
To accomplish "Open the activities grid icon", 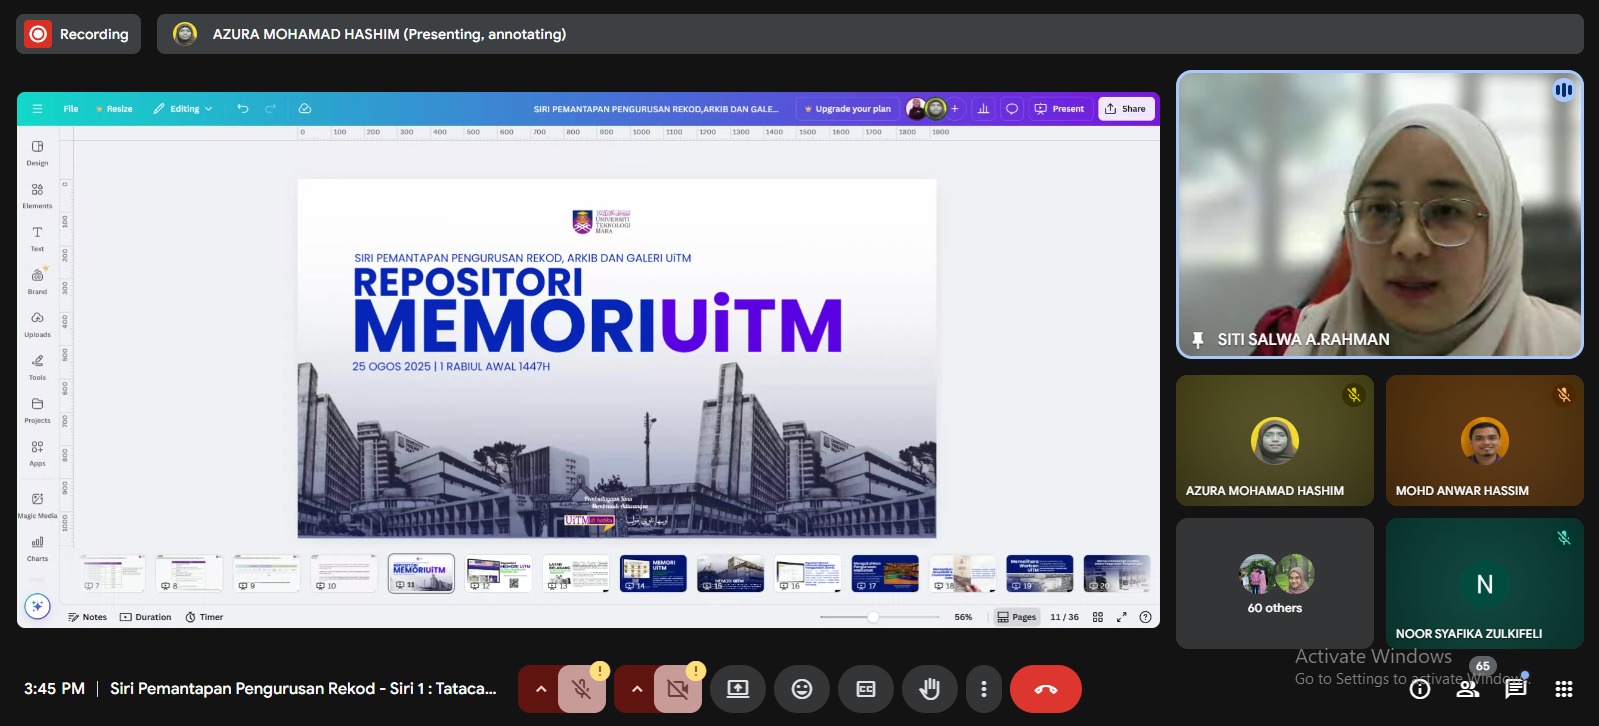I will tap(1564, 688).
